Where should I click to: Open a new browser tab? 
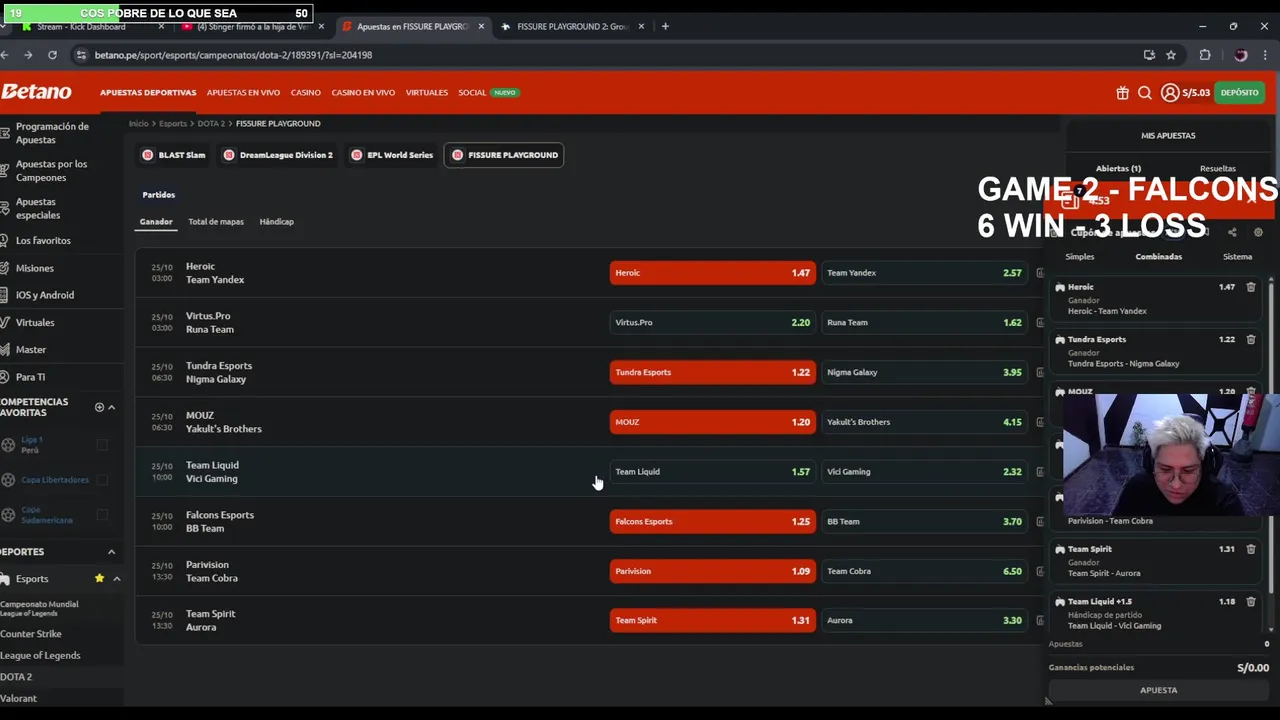665,26
